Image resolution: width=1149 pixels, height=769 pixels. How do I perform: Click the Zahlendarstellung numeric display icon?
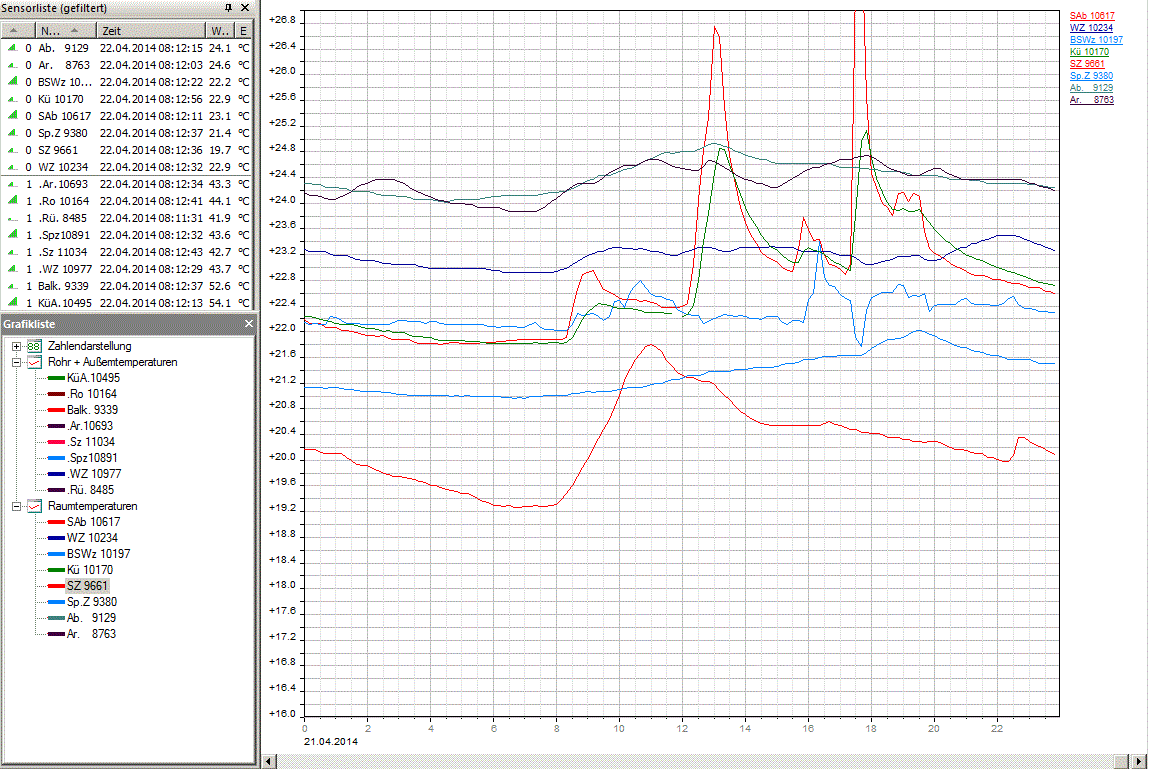pos(34,346)
